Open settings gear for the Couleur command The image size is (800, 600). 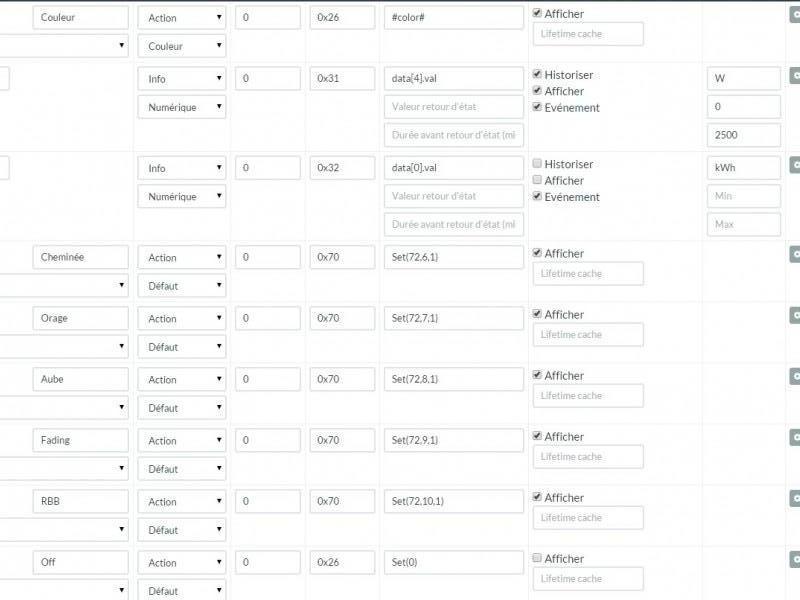pos(795,14)
